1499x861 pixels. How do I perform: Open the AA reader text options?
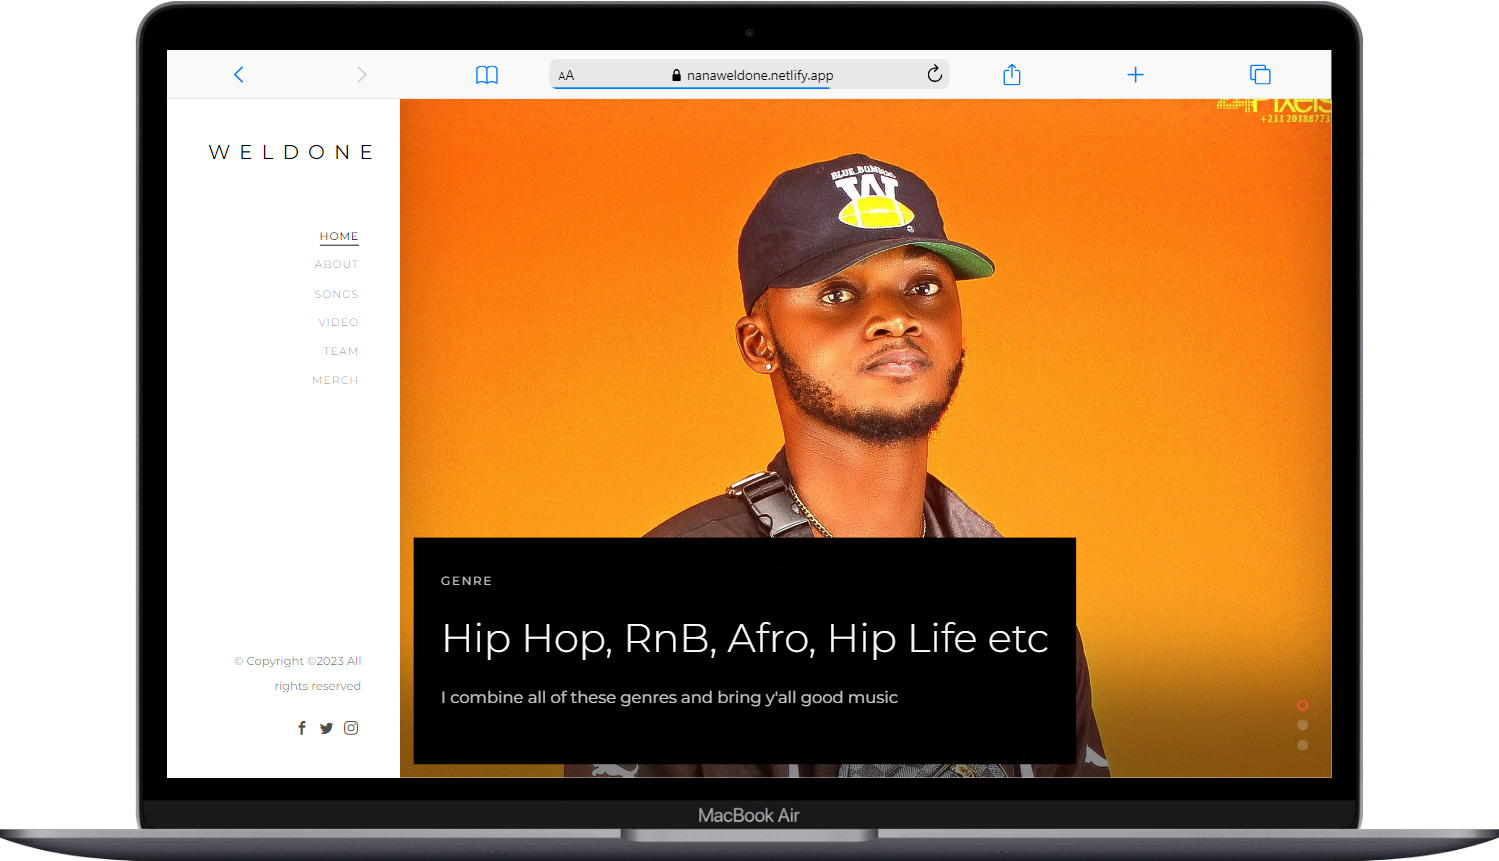[566, 75]
